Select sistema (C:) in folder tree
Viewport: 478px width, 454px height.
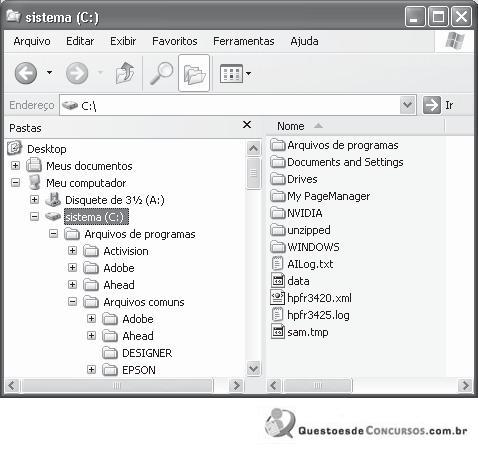pos(96,217)
